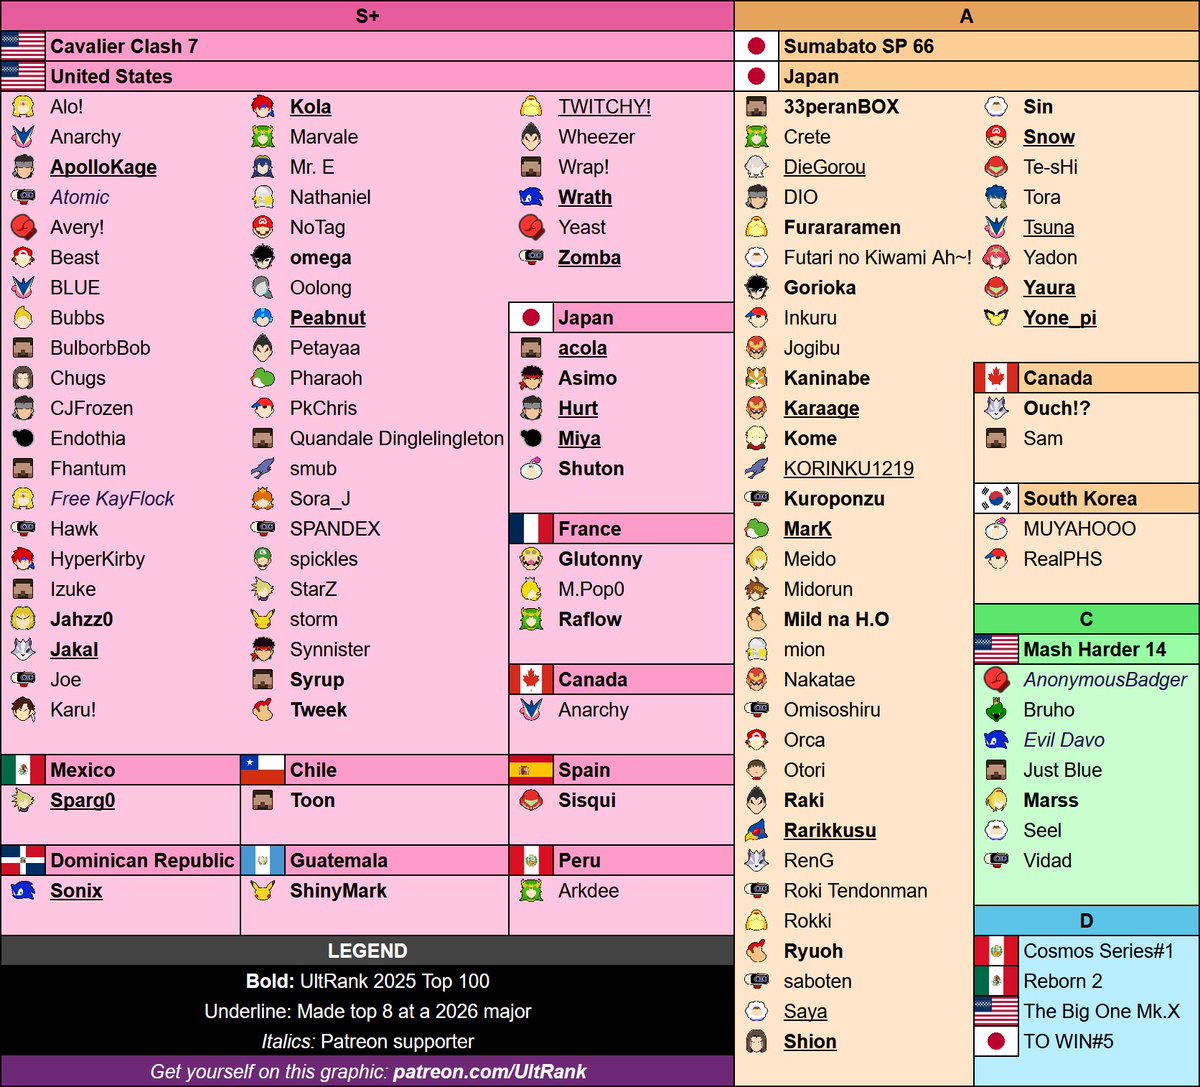Image resolution: width=1200 pixels, height=1087 pixels.
Task: Click the Sonic icon next to Wrath
Action: pyautogui.click(x=531, y=197)
